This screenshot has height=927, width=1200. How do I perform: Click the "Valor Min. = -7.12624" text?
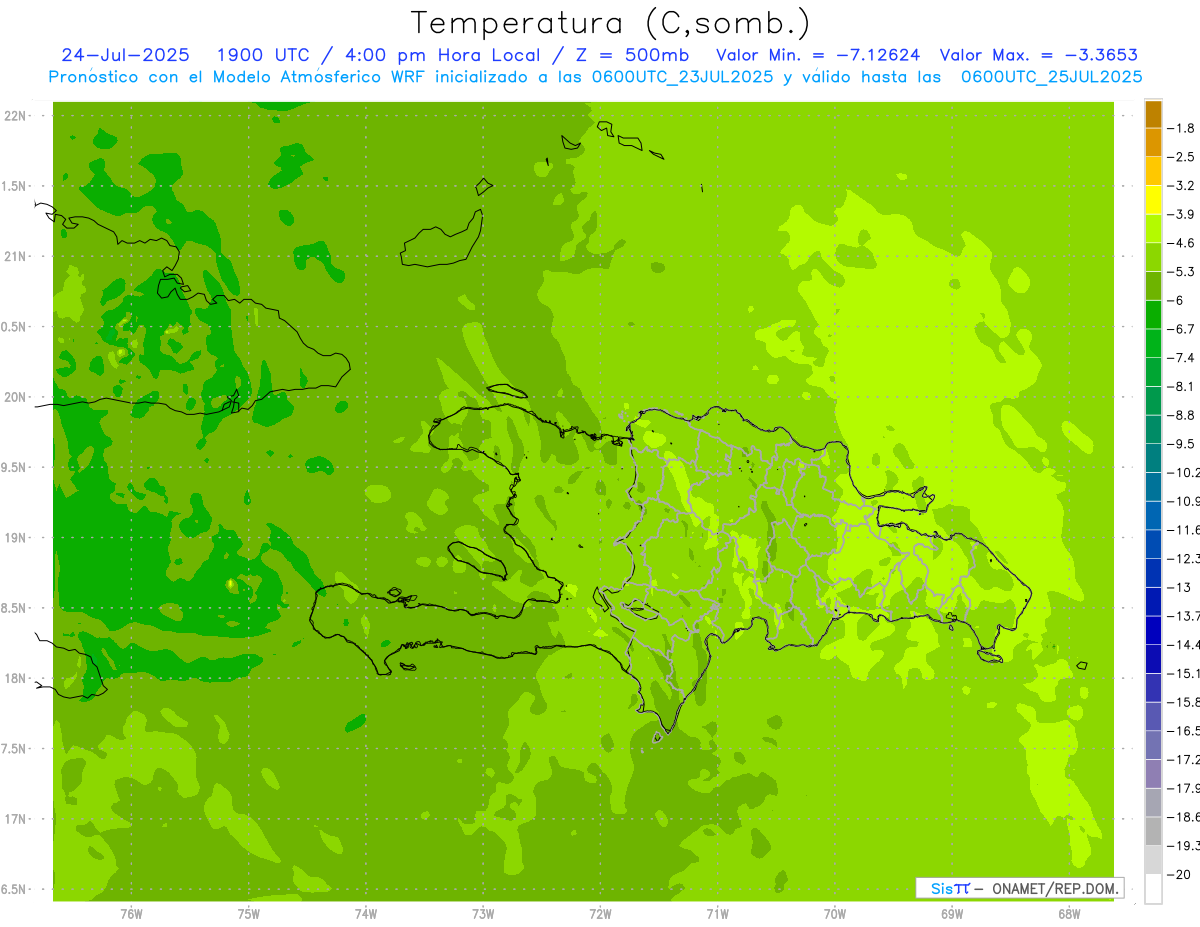(819, 55)
